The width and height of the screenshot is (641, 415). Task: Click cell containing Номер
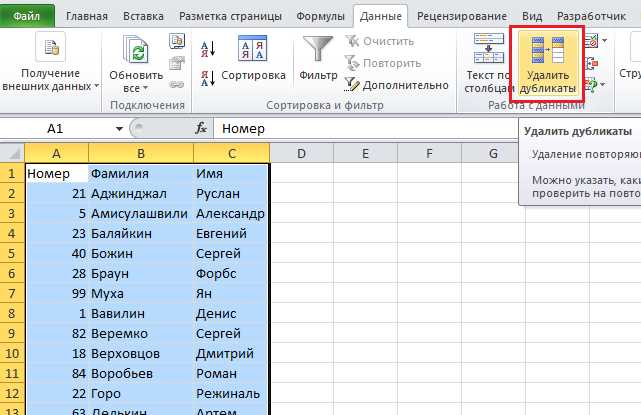[56, 173]
